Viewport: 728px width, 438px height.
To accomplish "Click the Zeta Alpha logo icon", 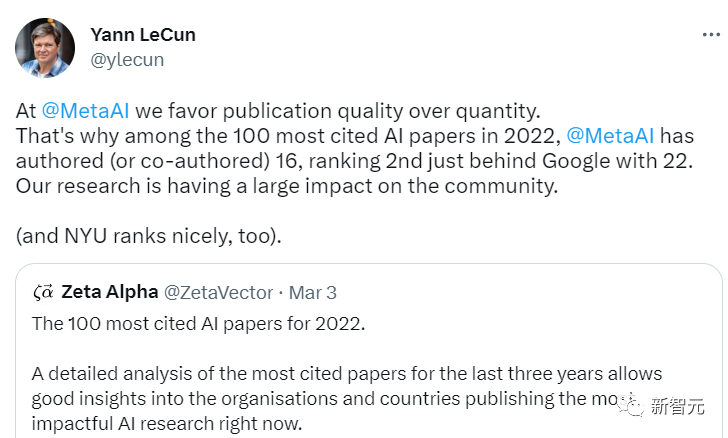I will coord(43,292).
